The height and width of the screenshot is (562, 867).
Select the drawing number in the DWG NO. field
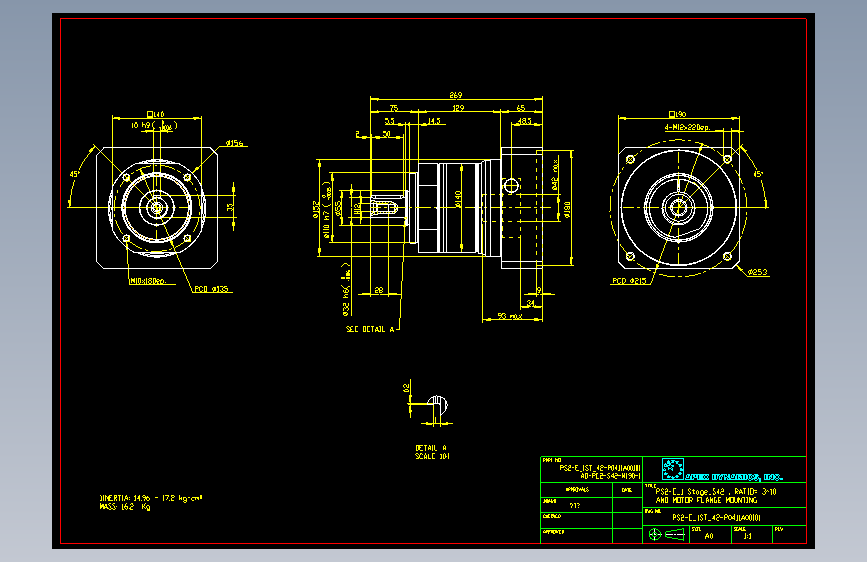[x=717, y=518]
